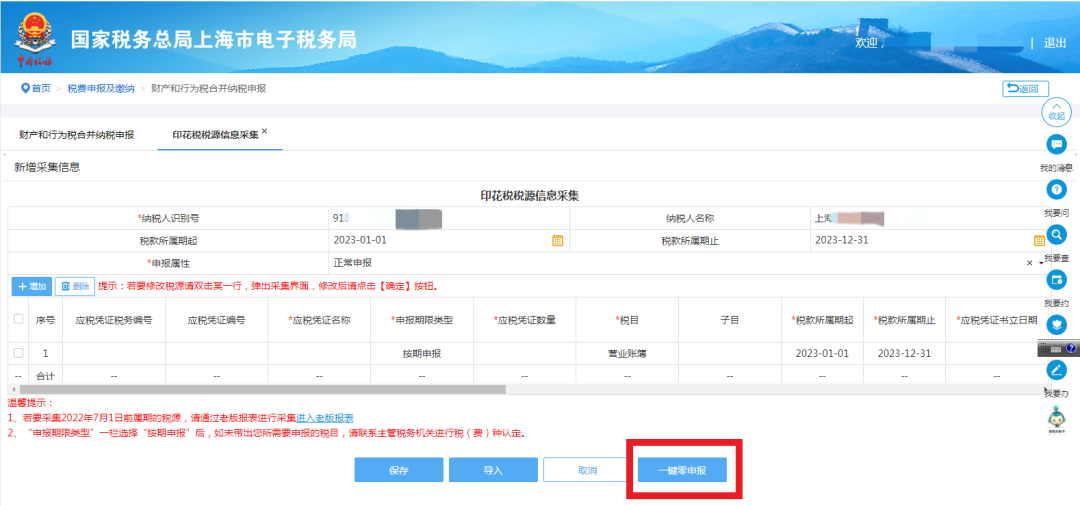Clear the 正常申报 selection with X
Screen dimensions: 1080x506
click(x=1029, y=263)
